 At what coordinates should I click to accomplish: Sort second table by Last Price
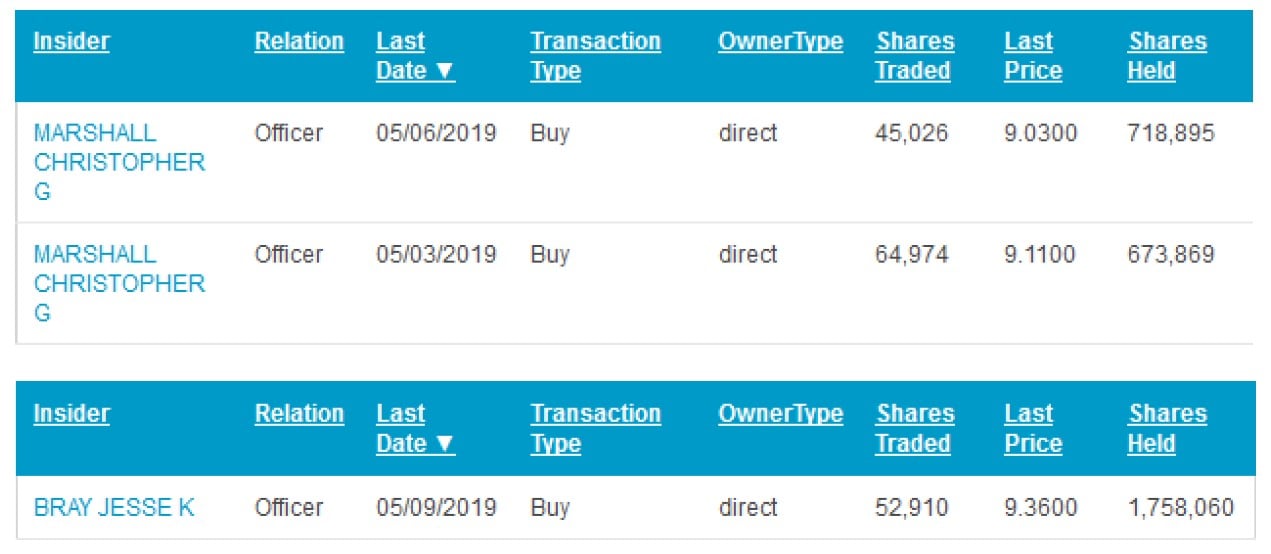coord(1032,429)
